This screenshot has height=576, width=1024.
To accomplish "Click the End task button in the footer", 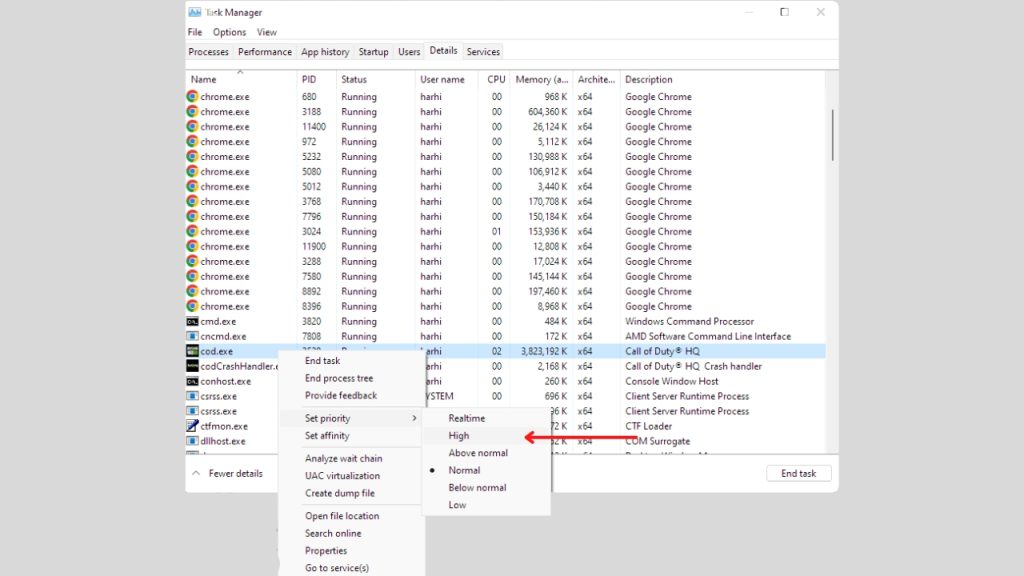I will [x=798, y=473].
